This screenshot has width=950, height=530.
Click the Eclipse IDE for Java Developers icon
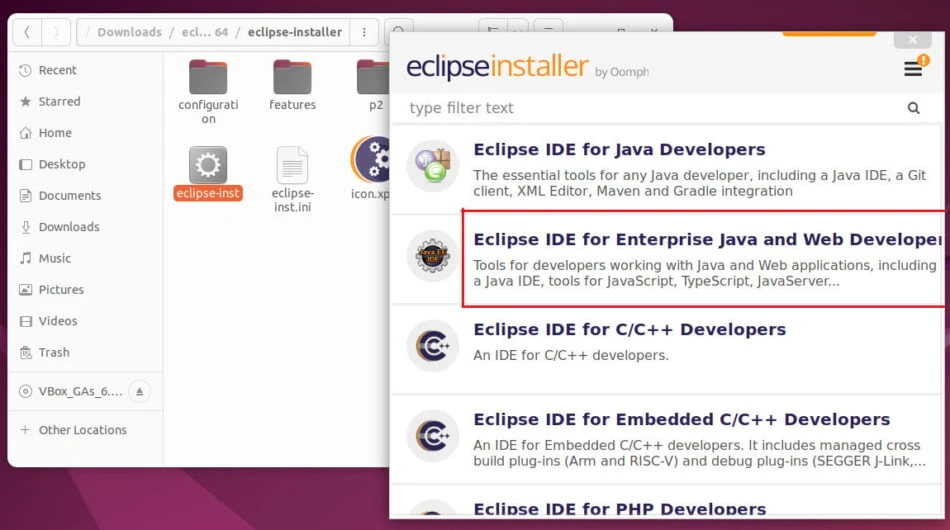433,166
